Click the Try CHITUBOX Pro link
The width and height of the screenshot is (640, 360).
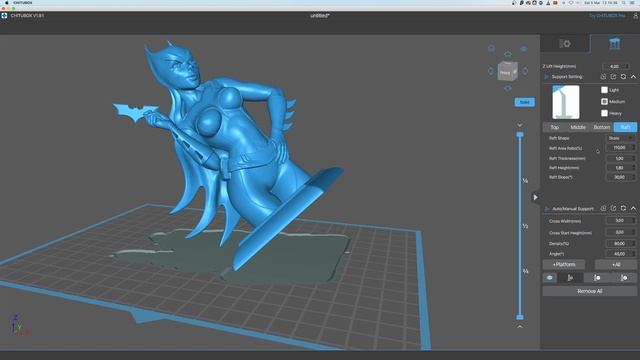coord(607,16)
